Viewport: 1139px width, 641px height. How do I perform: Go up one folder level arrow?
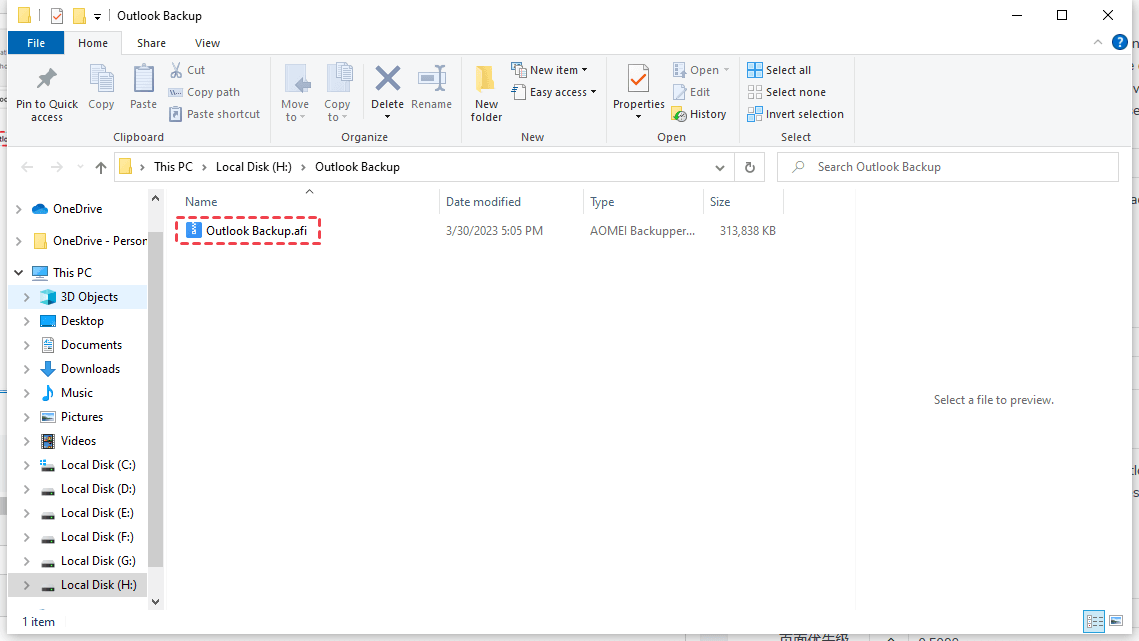(101, 167)
